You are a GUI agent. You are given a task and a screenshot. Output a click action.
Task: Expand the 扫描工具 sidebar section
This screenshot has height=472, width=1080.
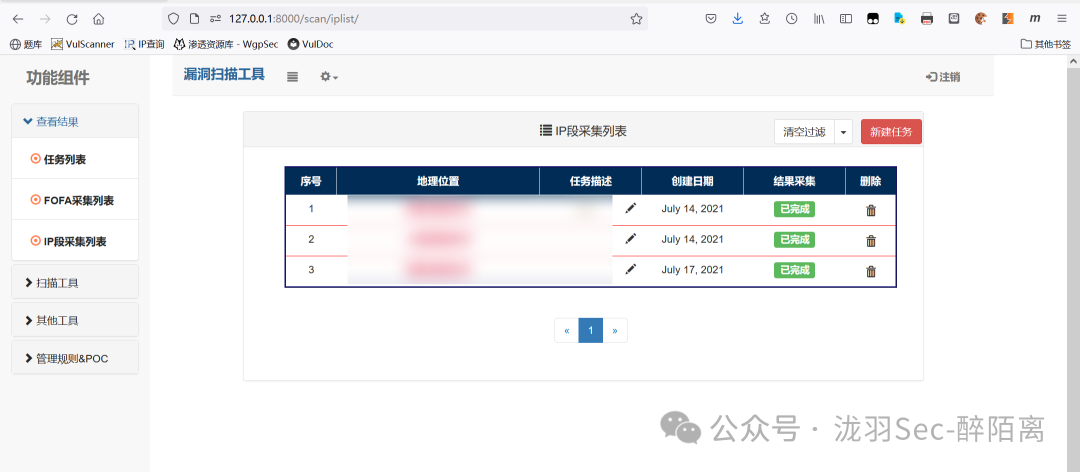[x=75, y=283]
